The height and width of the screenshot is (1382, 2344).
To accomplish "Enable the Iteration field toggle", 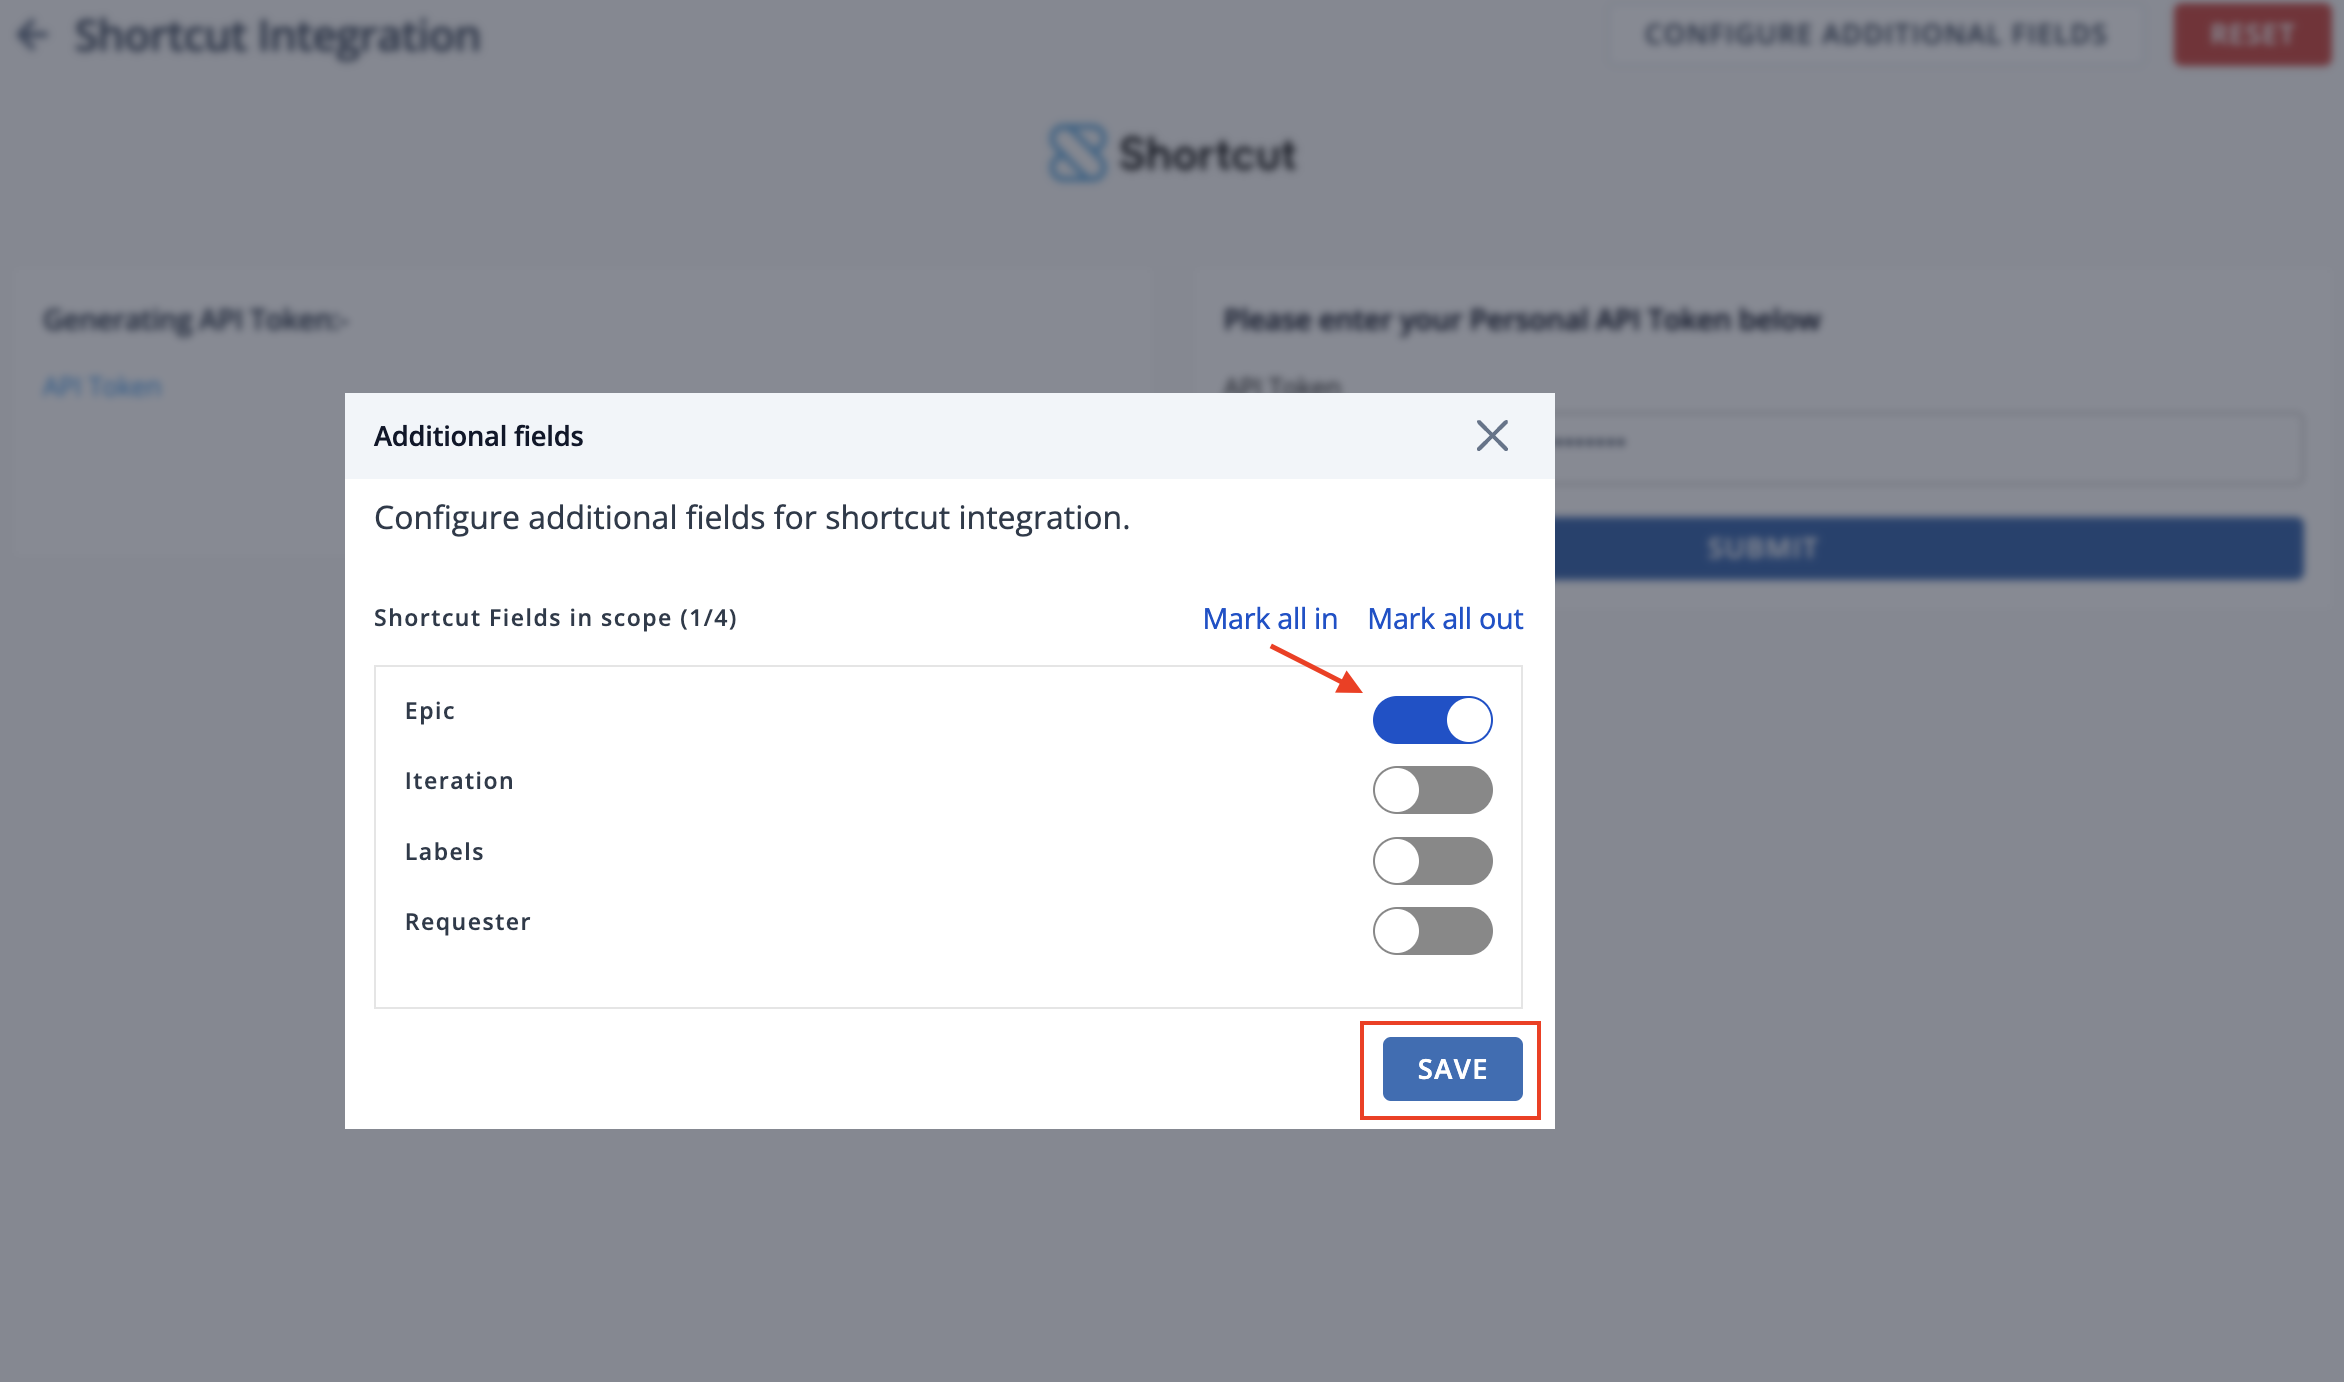I will pyautogui.click(x=1432, y=790).
